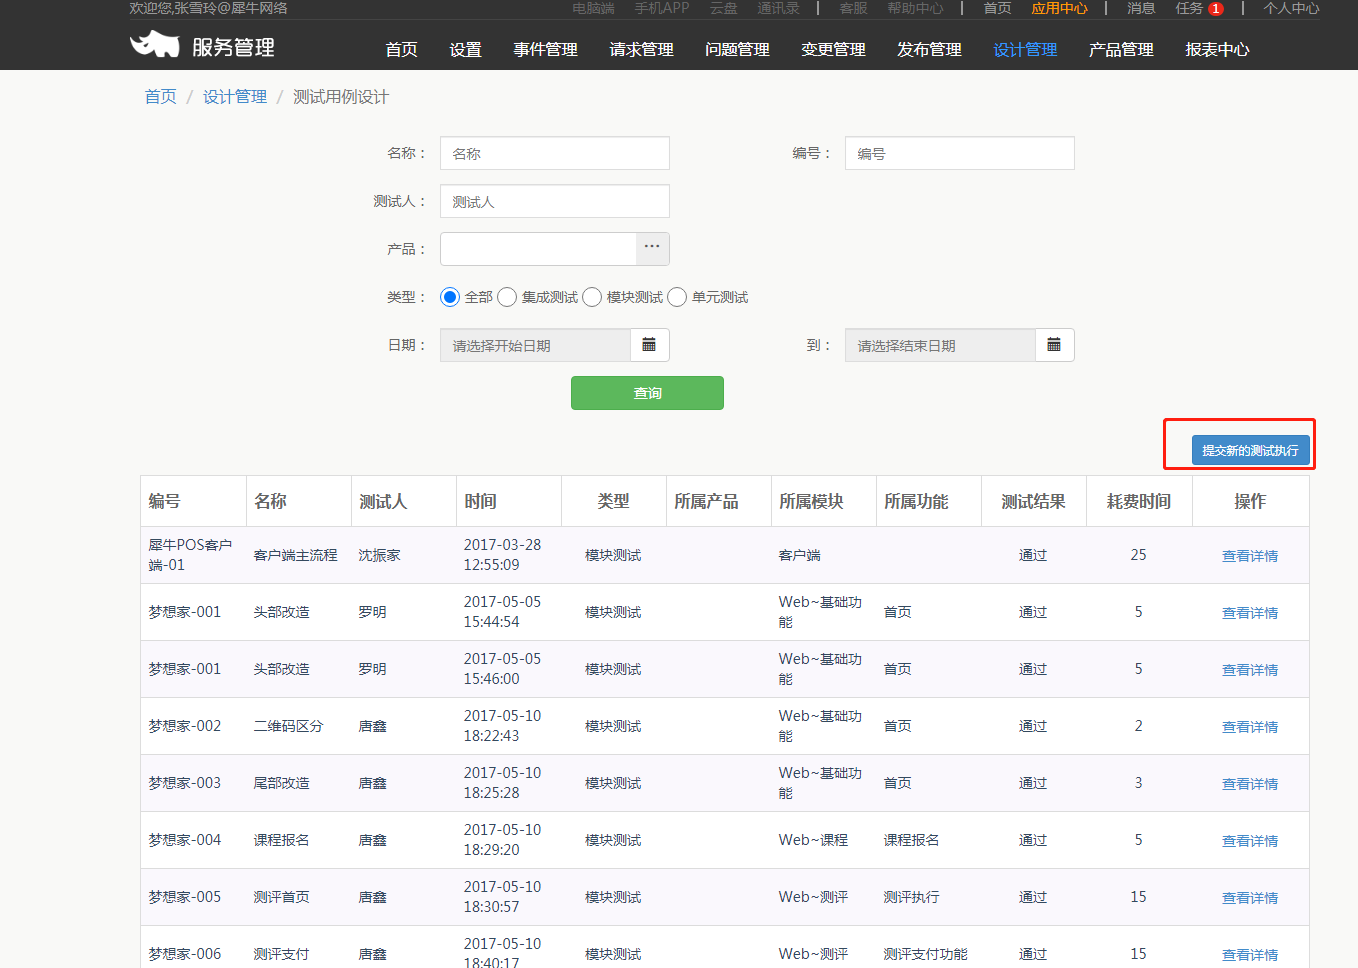View details for 梦想家-005 row
This screenshot has height=968, width=1358.
[x=1250, y=898]
